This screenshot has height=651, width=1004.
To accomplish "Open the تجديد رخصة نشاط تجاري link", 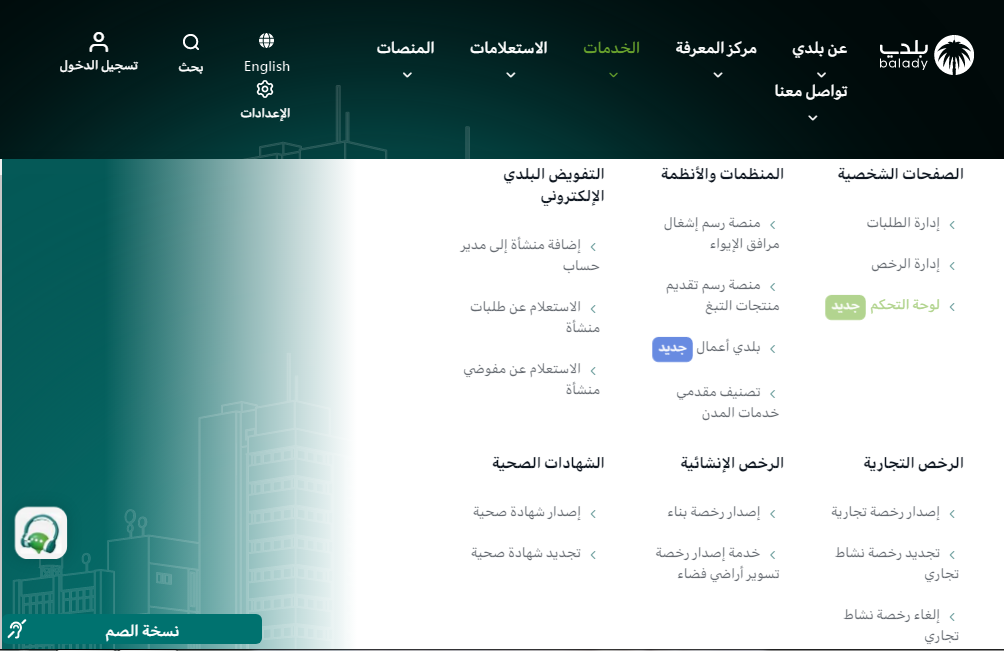I will point(896,563).
